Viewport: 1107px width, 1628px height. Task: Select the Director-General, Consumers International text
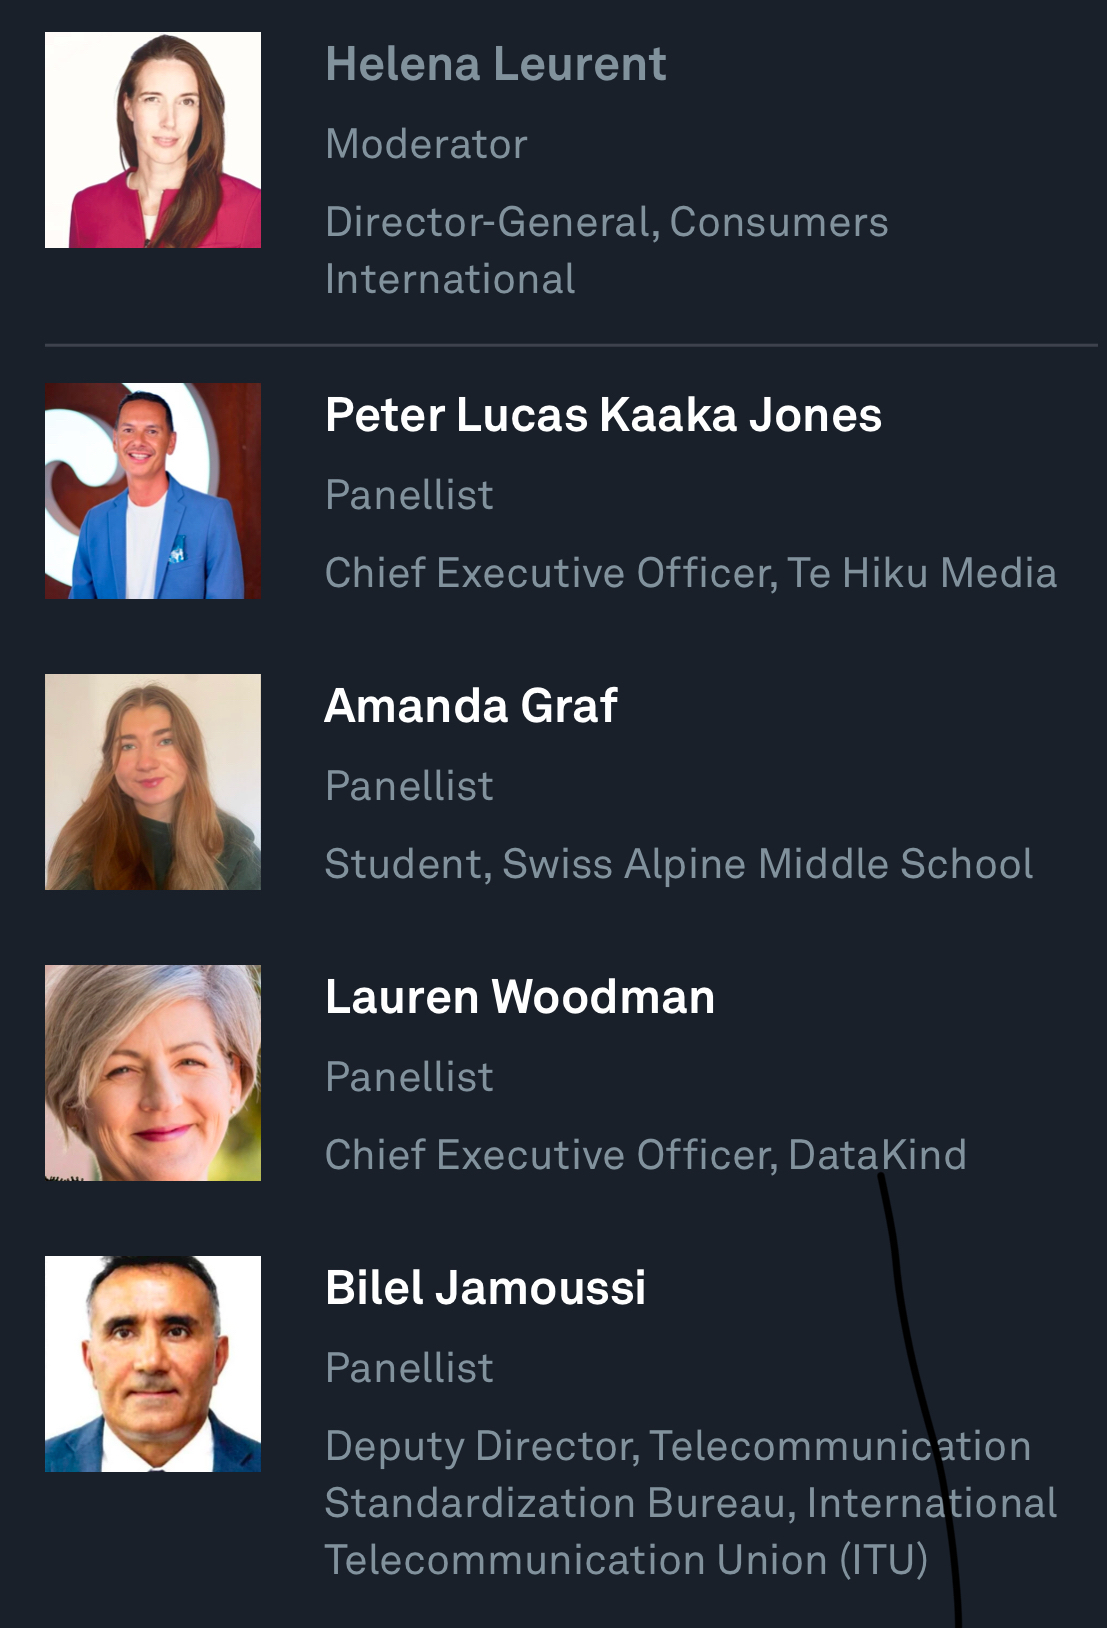click(x=606, y=250)
